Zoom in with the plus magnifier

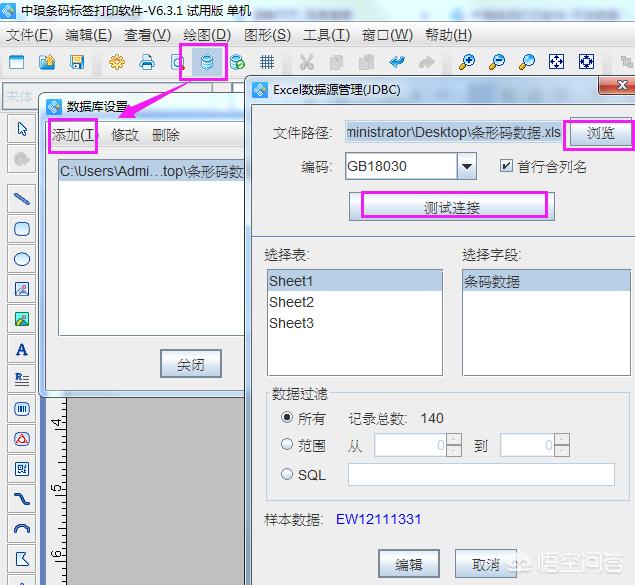(x=467, y=62)
